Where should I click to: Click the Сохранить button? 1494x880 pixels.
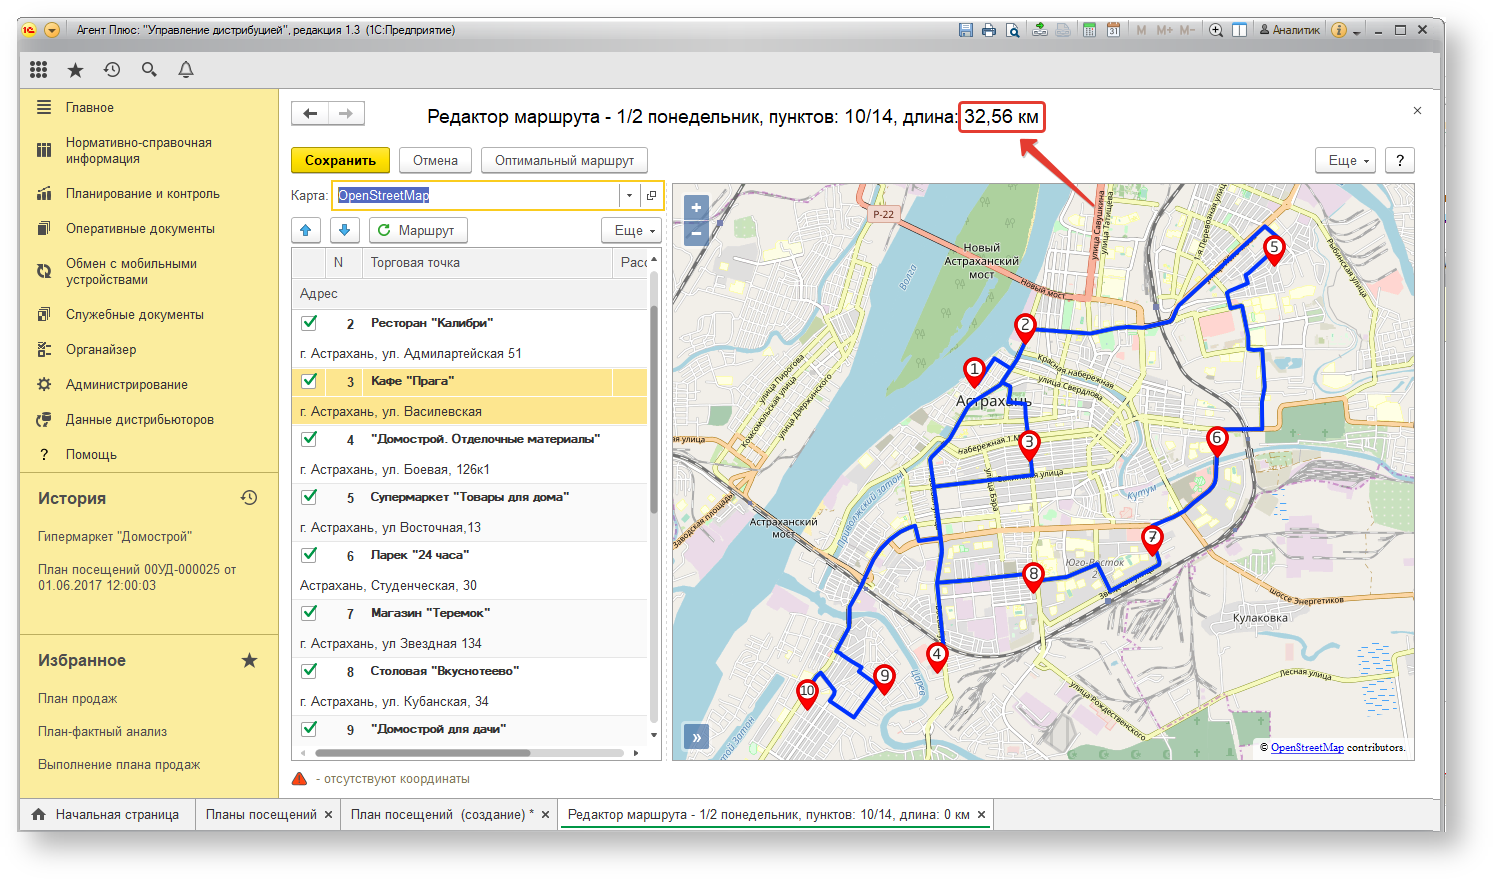point(340,160)
